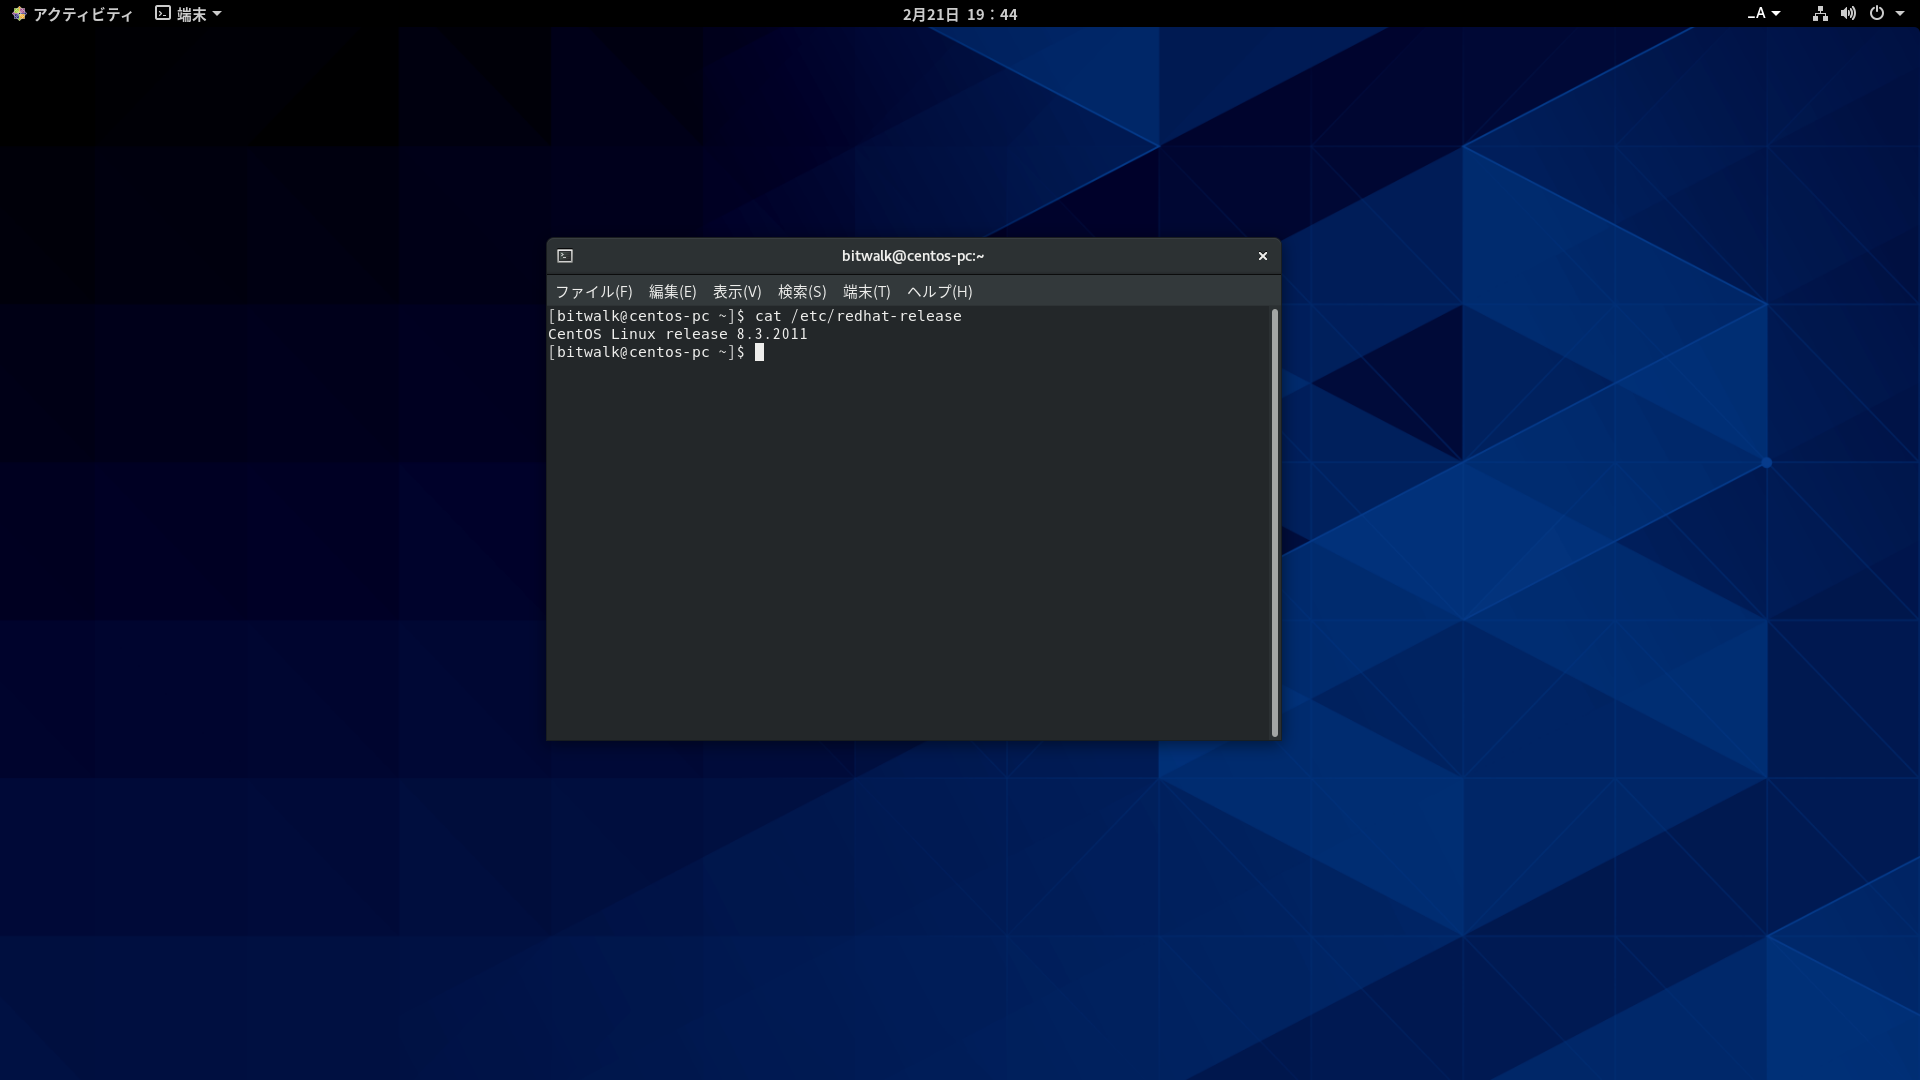This screenshot has height=1080, width=1920.
Task: Click the terminal icon in window title bar
Action: pyautogui.click(x=565, y=256)
